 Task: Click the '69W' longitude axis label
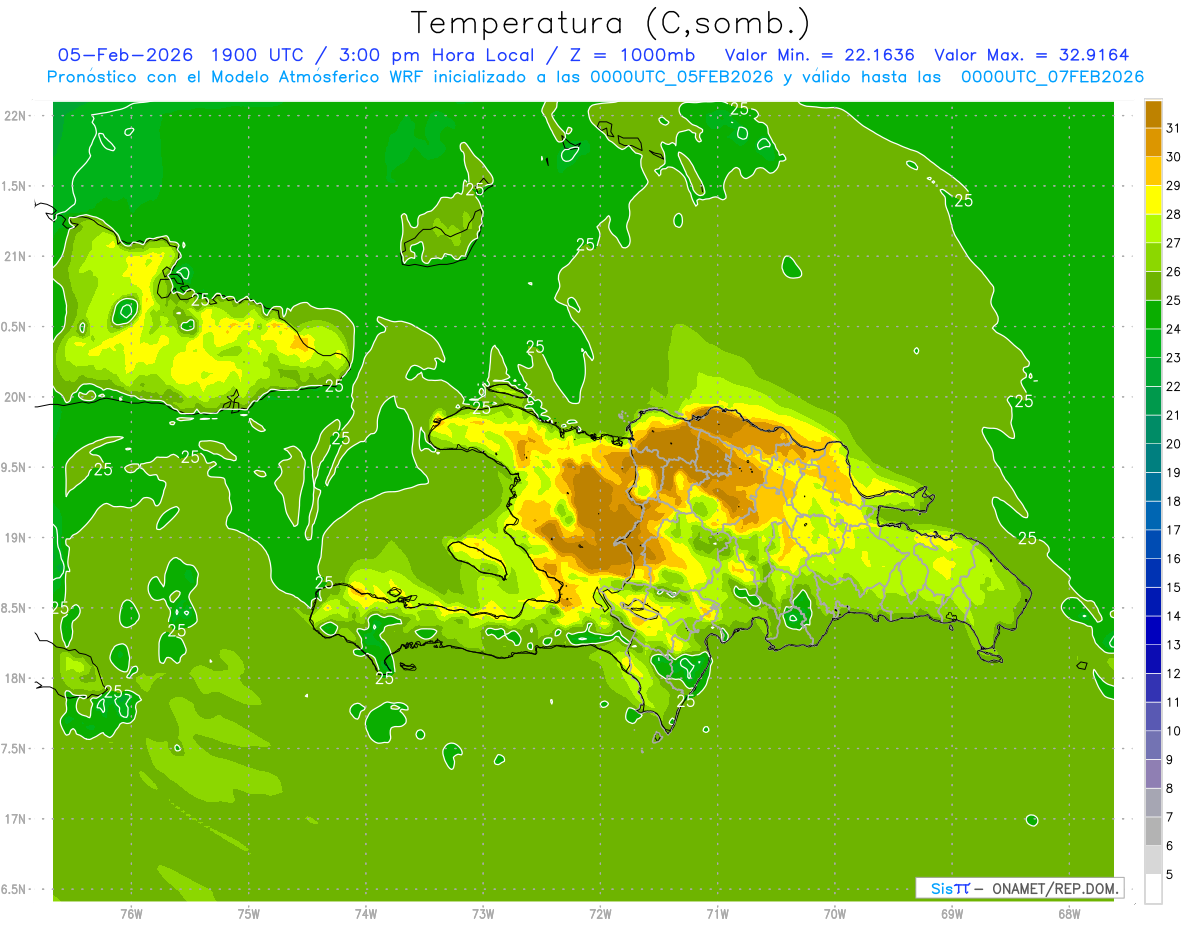point(952,914)
